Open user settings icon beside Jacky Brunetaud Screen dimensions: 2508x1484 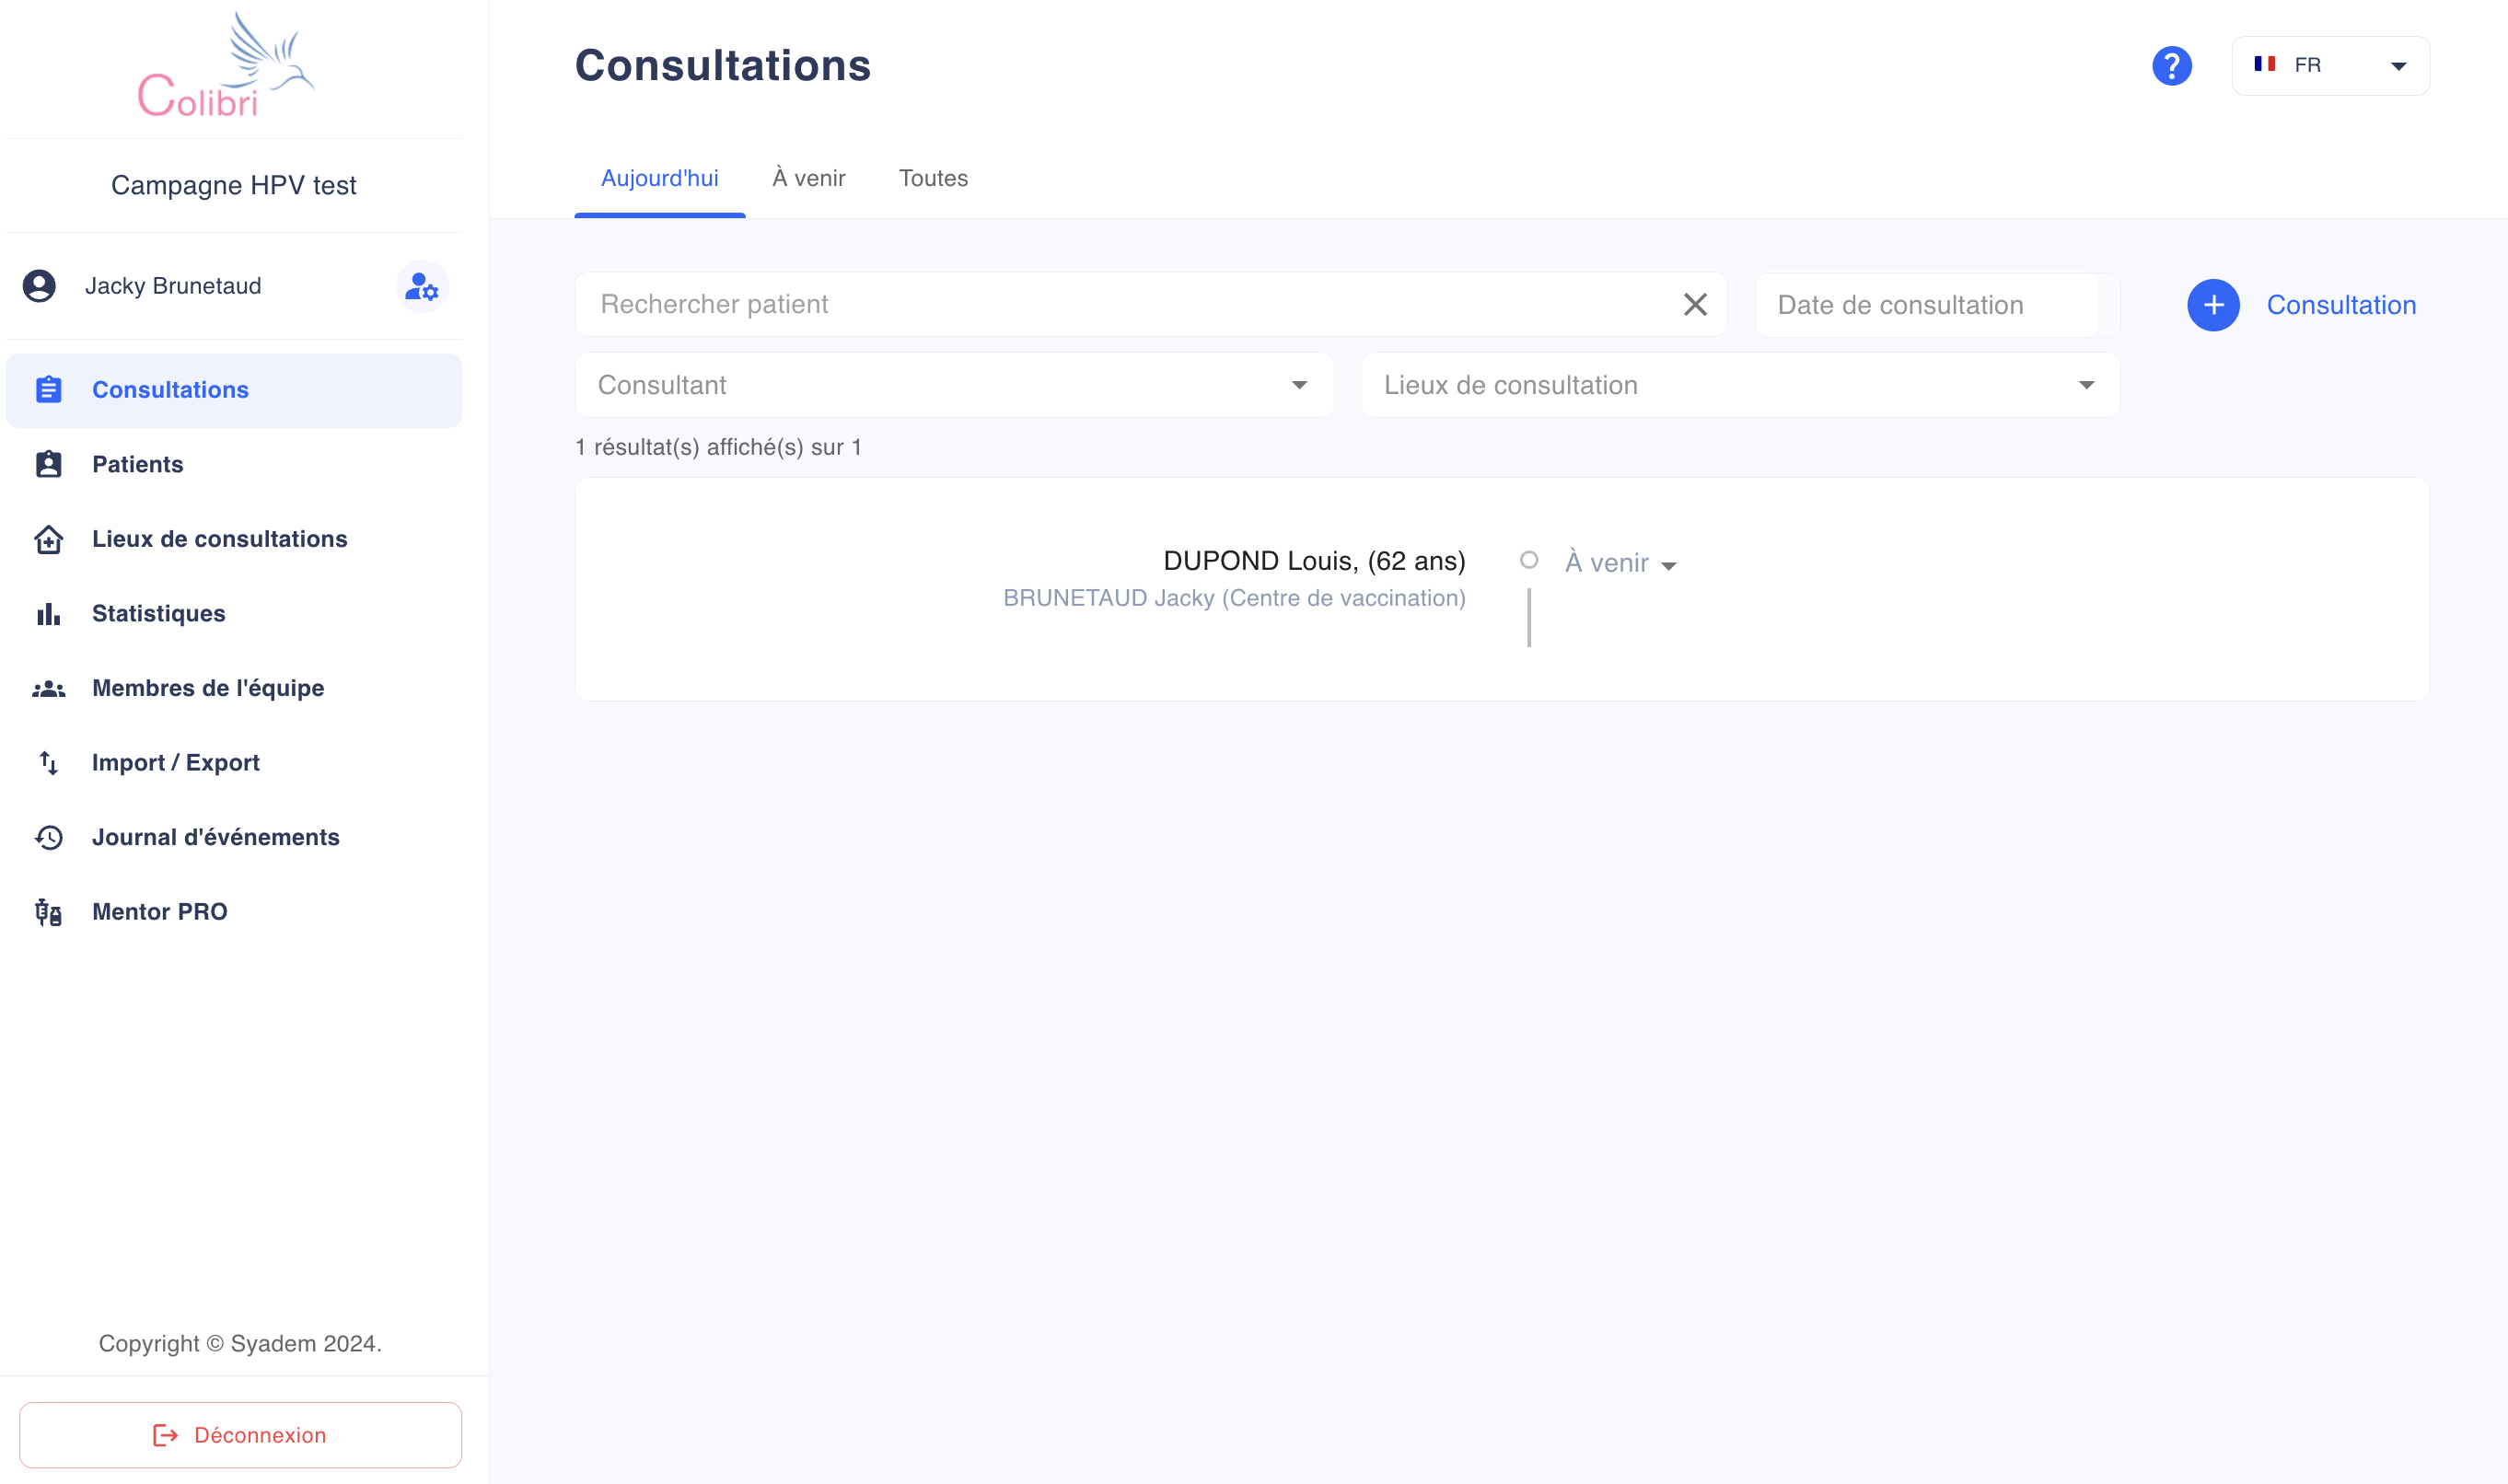422,287
